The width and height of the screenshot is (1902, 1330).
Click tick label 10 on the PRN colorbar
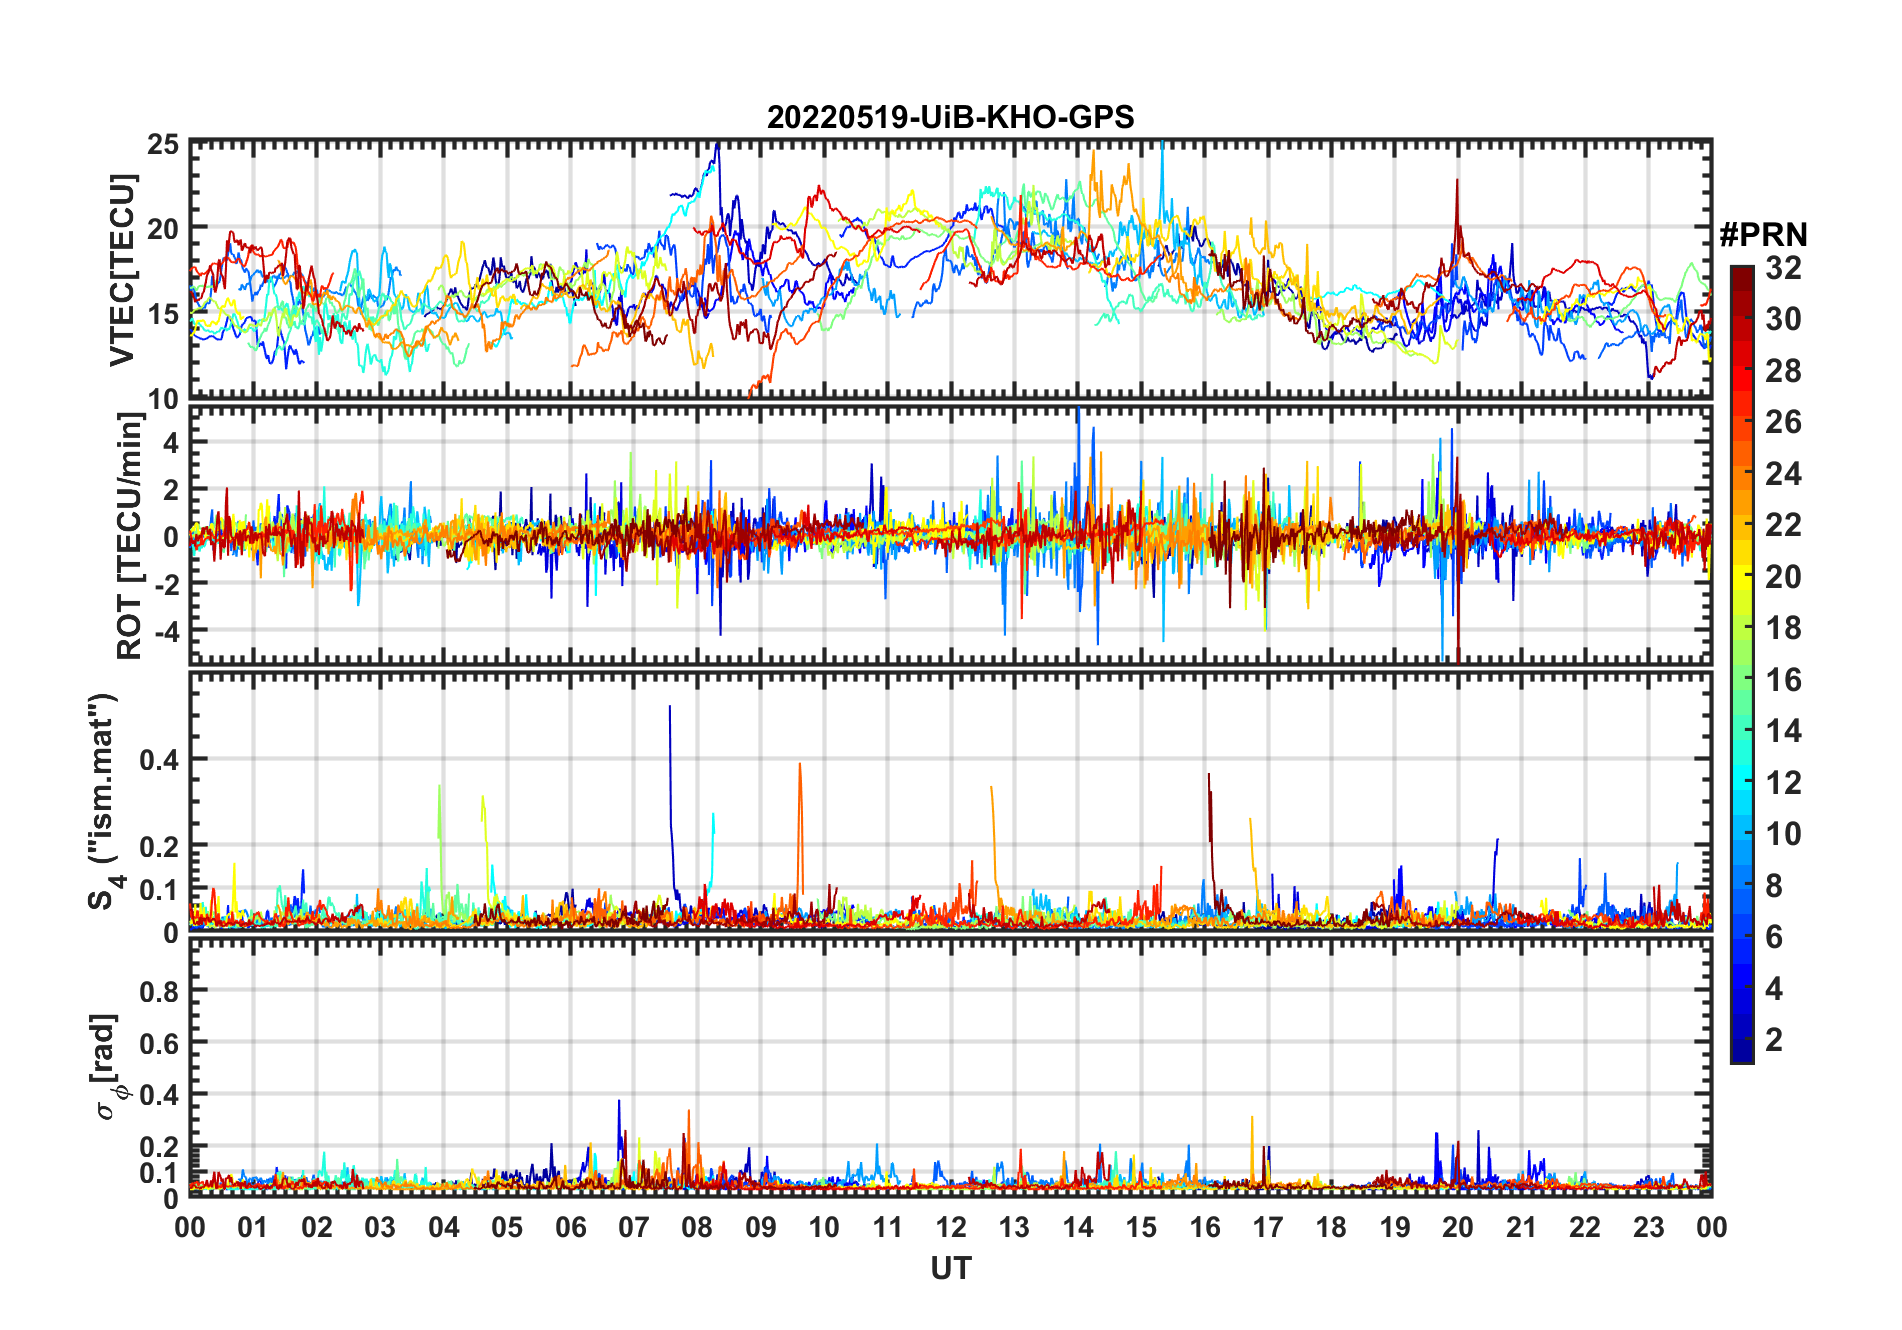click(1783, 834)
